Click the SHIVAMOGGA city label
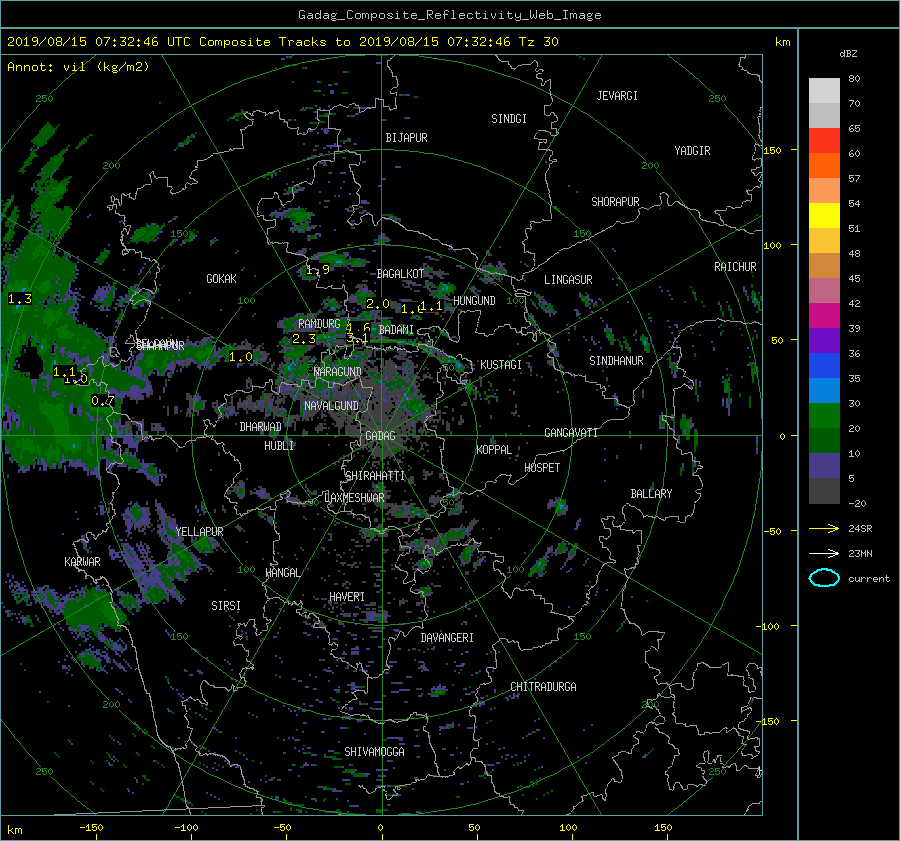900x841 pixels. [x=374, y=752]
